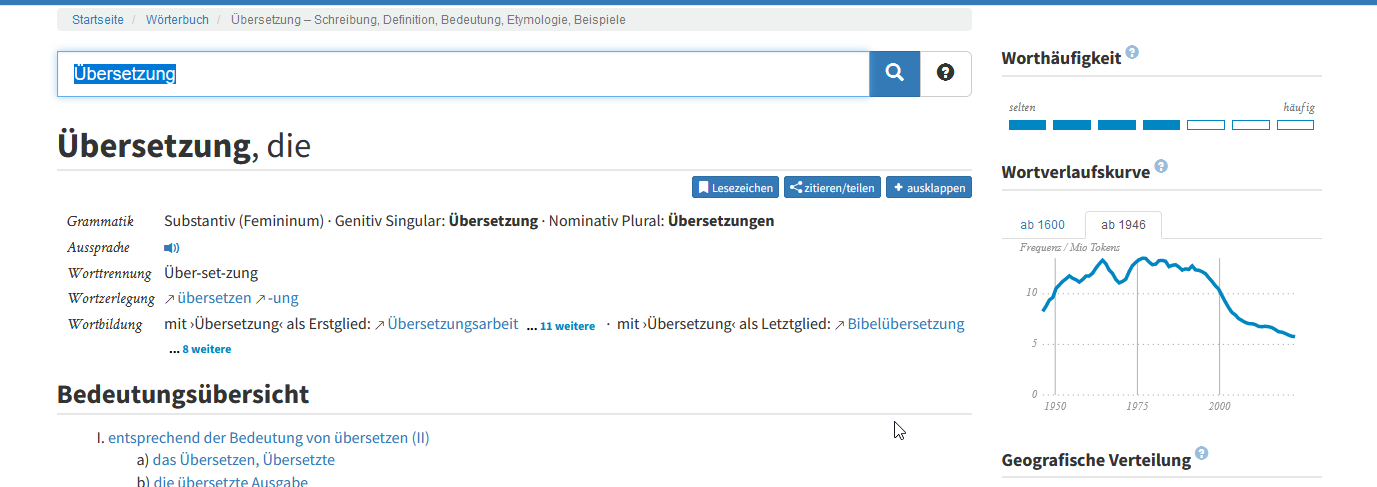Click the 'häufig' scale label
This screenshot has width=1377, height=487.
pos(1299,107)
